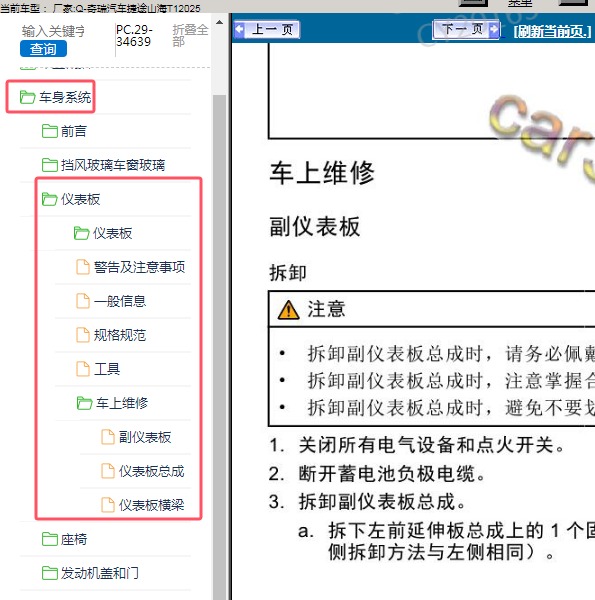
Task: Click the 查询 search button
Action: [x=43, y=49]
